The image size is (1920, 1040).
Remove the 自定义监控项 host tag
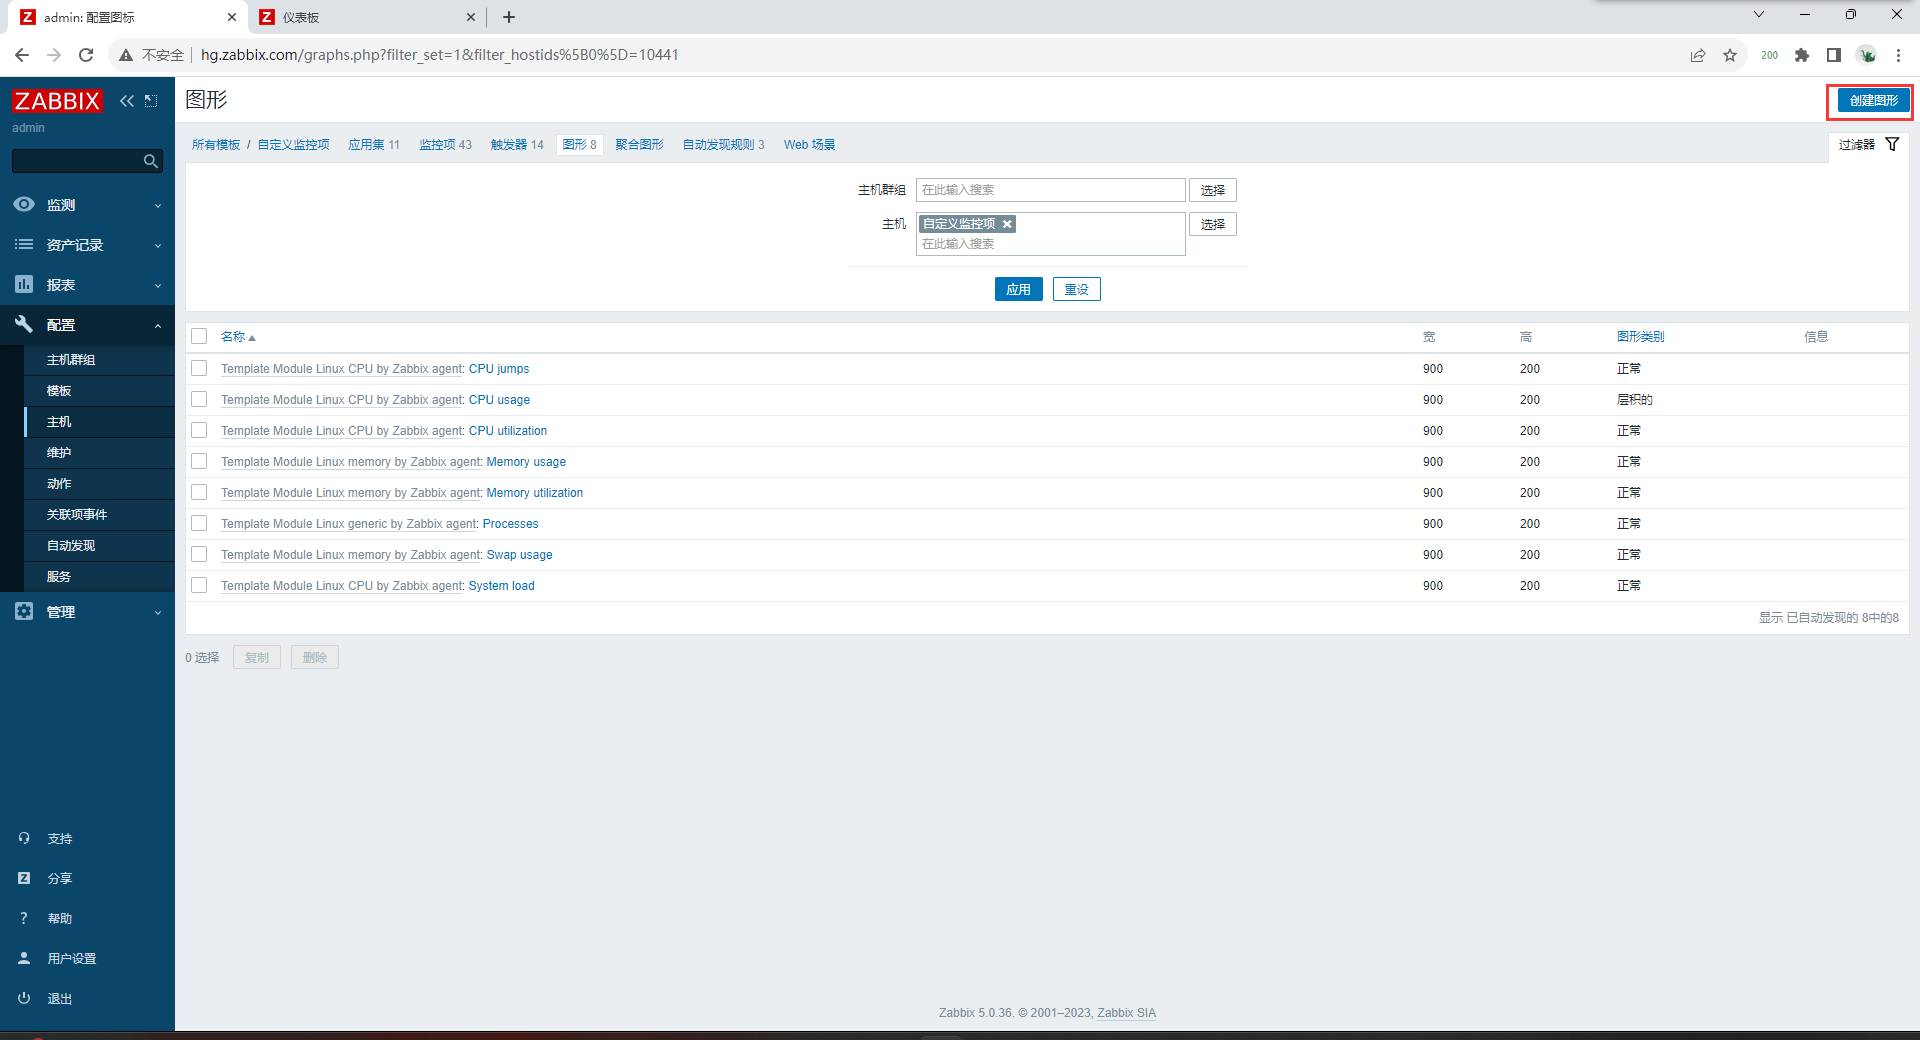pos(1007,224)
